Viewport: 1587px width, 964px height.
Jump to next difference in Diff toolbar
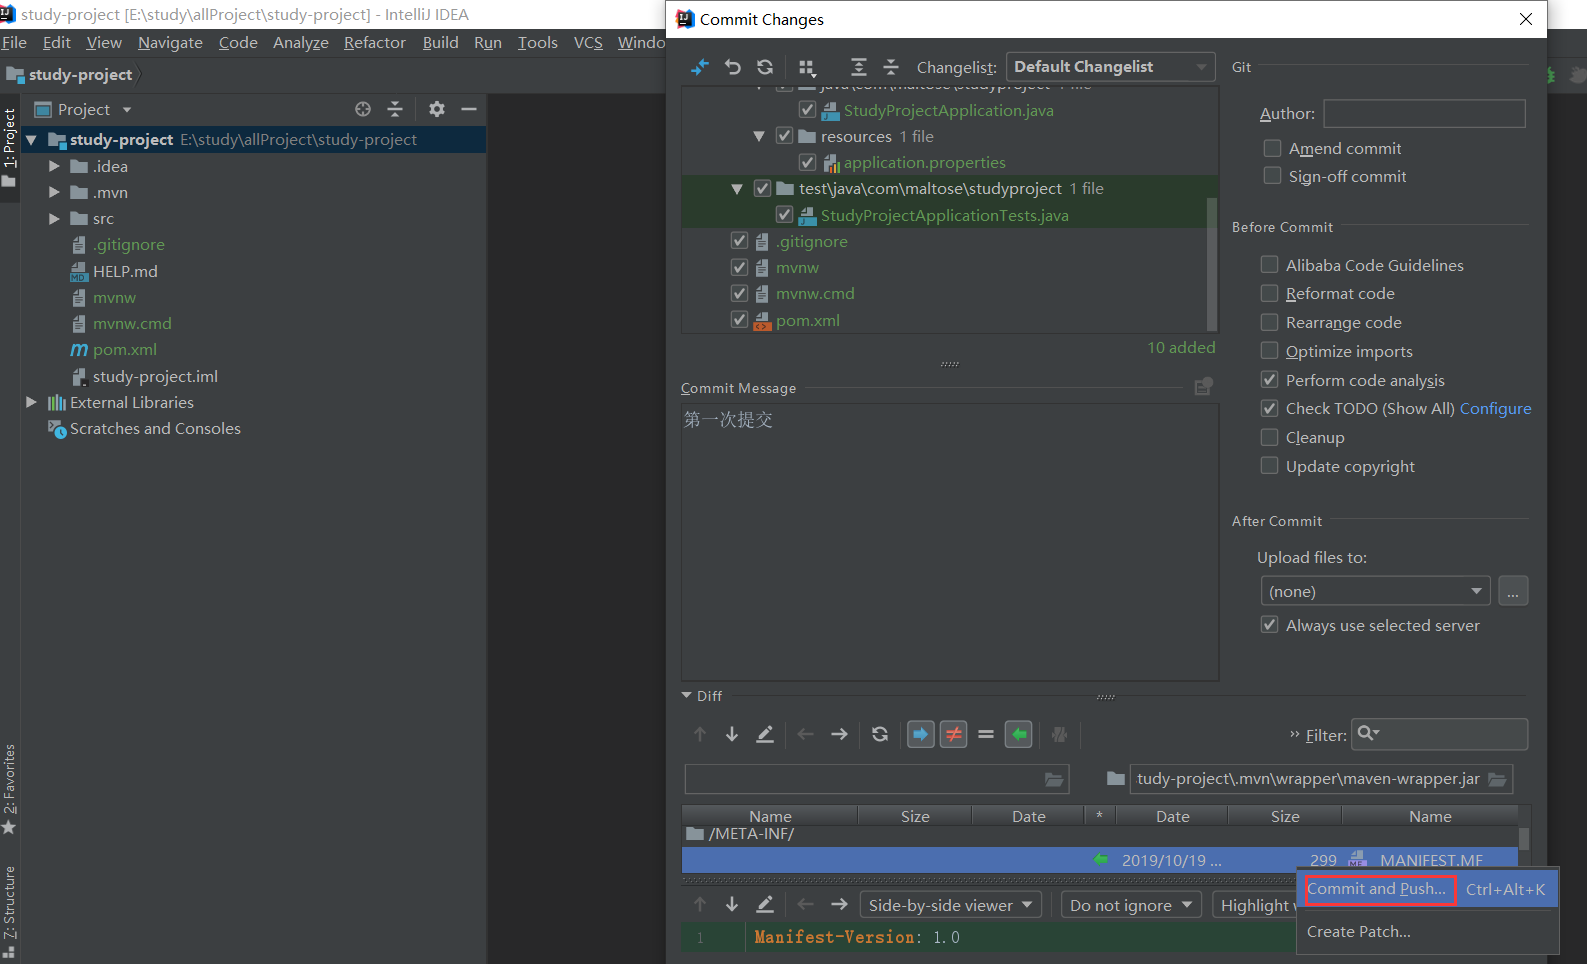(x=732, y=734)
